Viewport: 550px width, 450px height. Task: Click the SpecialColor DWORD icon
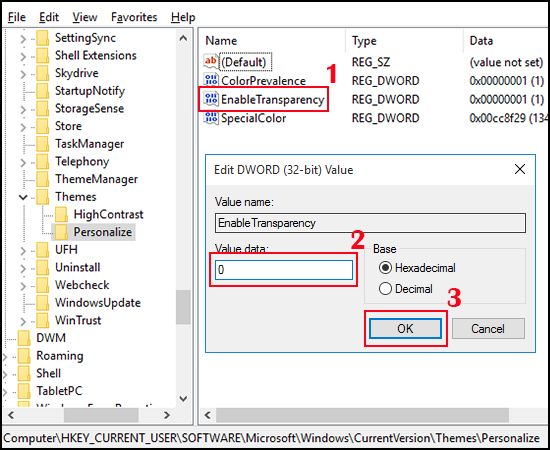pos(210,118)
